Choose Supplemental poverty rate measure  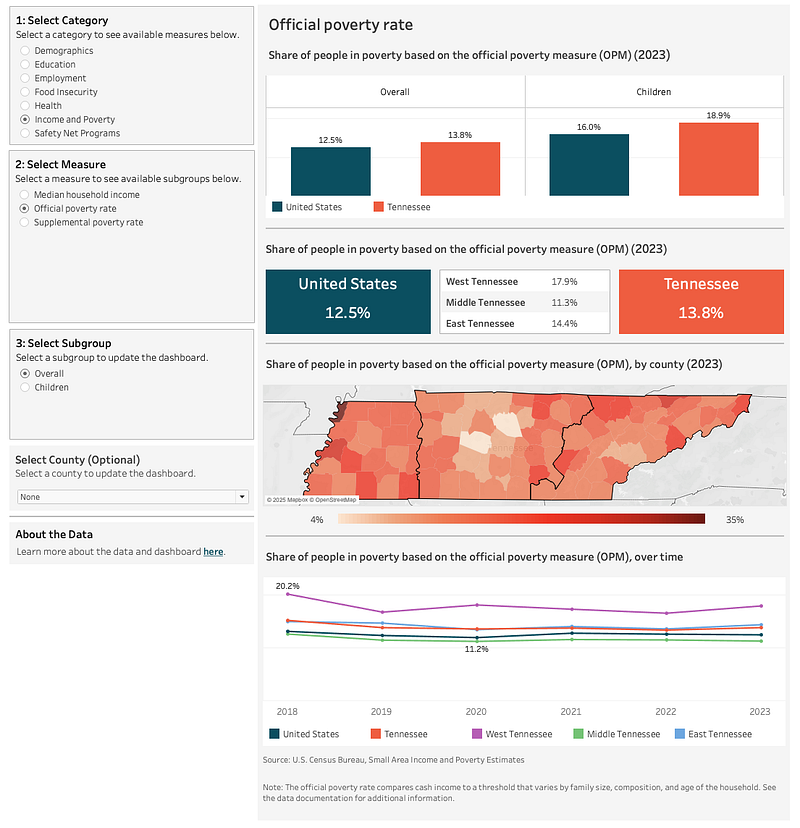click(25, 222)
